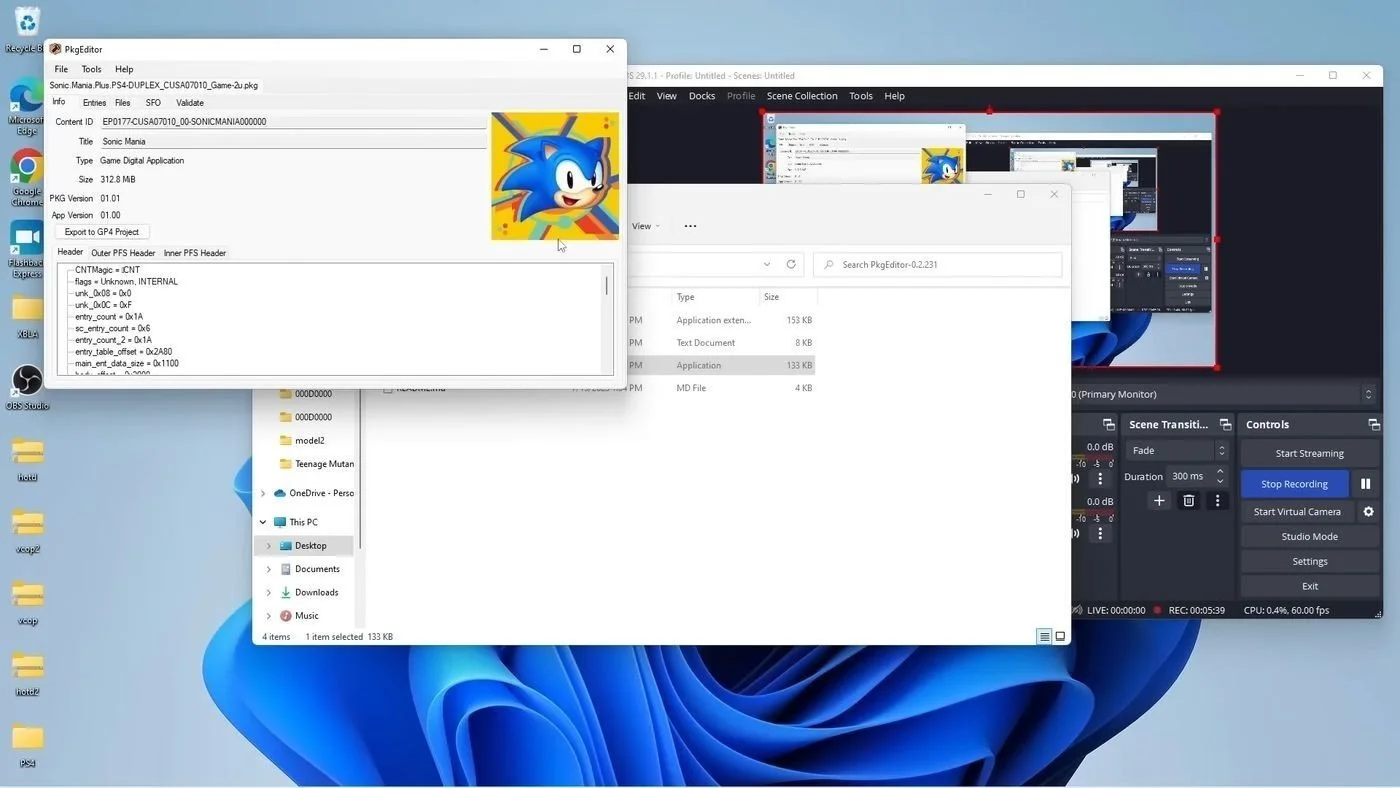This screenshot has width=1400, height=788.
Task: Open the Scene Collection menu in OBS
Action: [x=802, y=96]
